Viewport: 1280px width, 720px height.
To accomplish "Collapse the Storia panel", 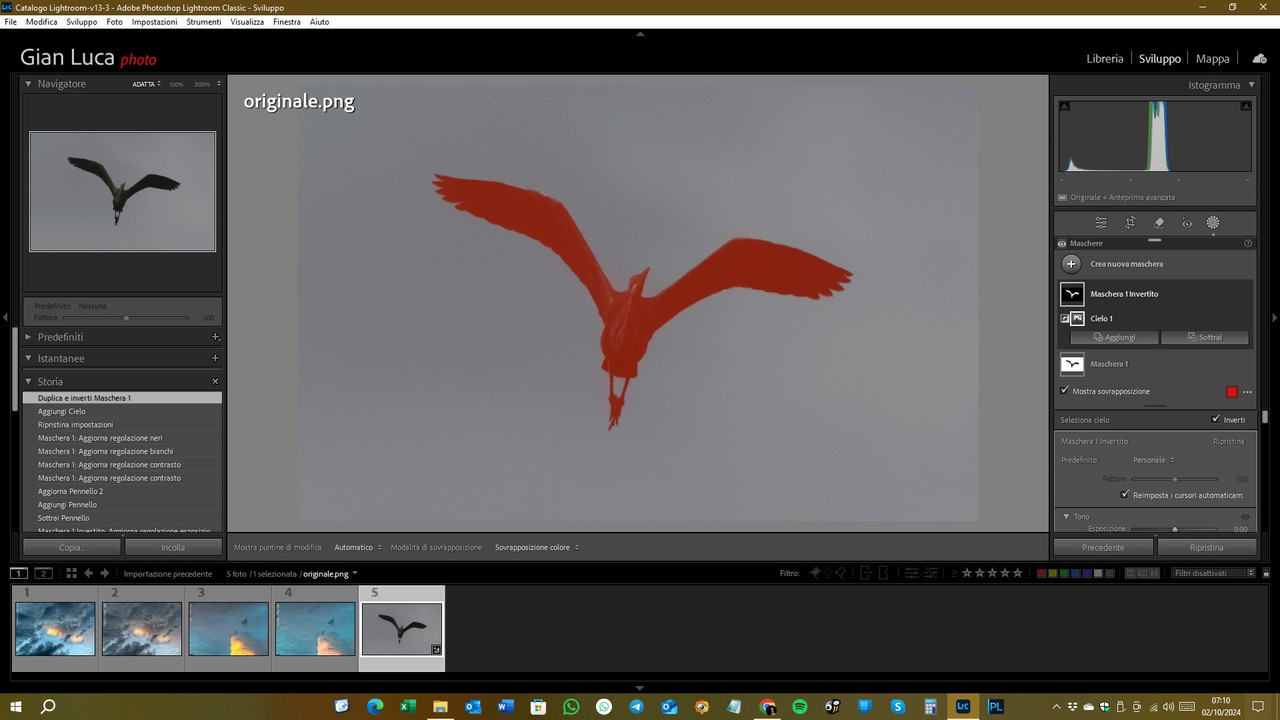I will click(28, 381).
